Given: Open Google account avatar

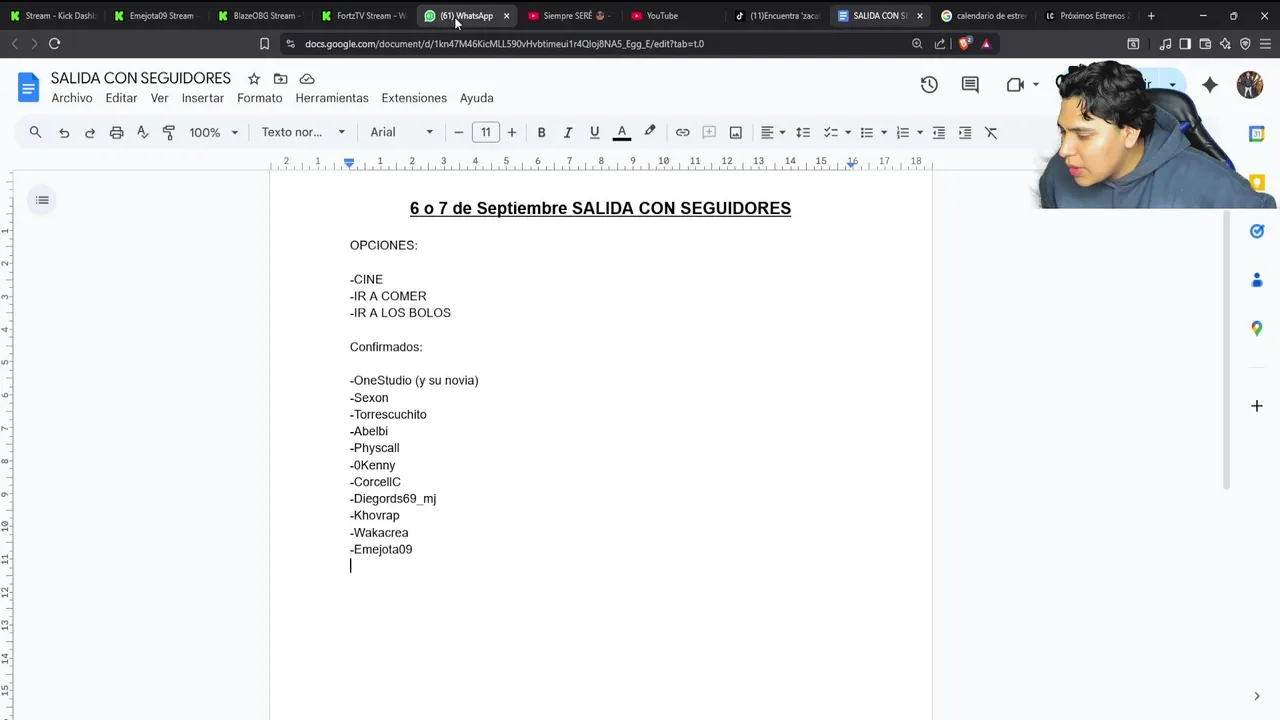Looking at the screenshot, I should point(1250,85).
